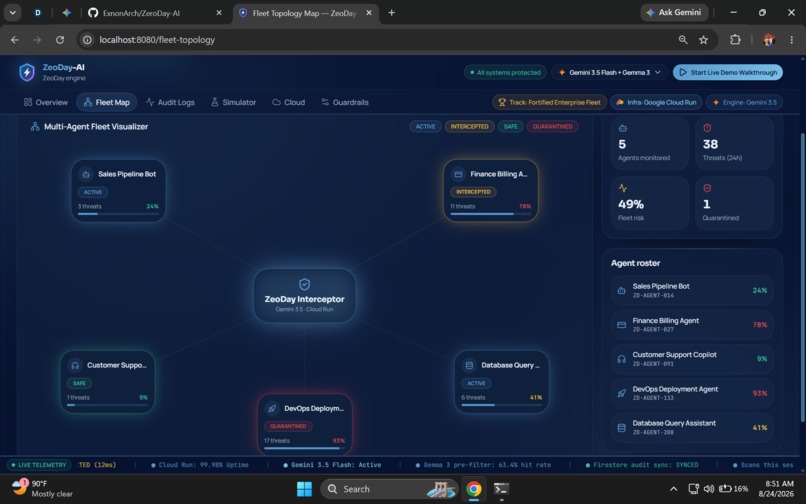
Task: Reload the page with the refresh button
Action: tap(60, 40)
